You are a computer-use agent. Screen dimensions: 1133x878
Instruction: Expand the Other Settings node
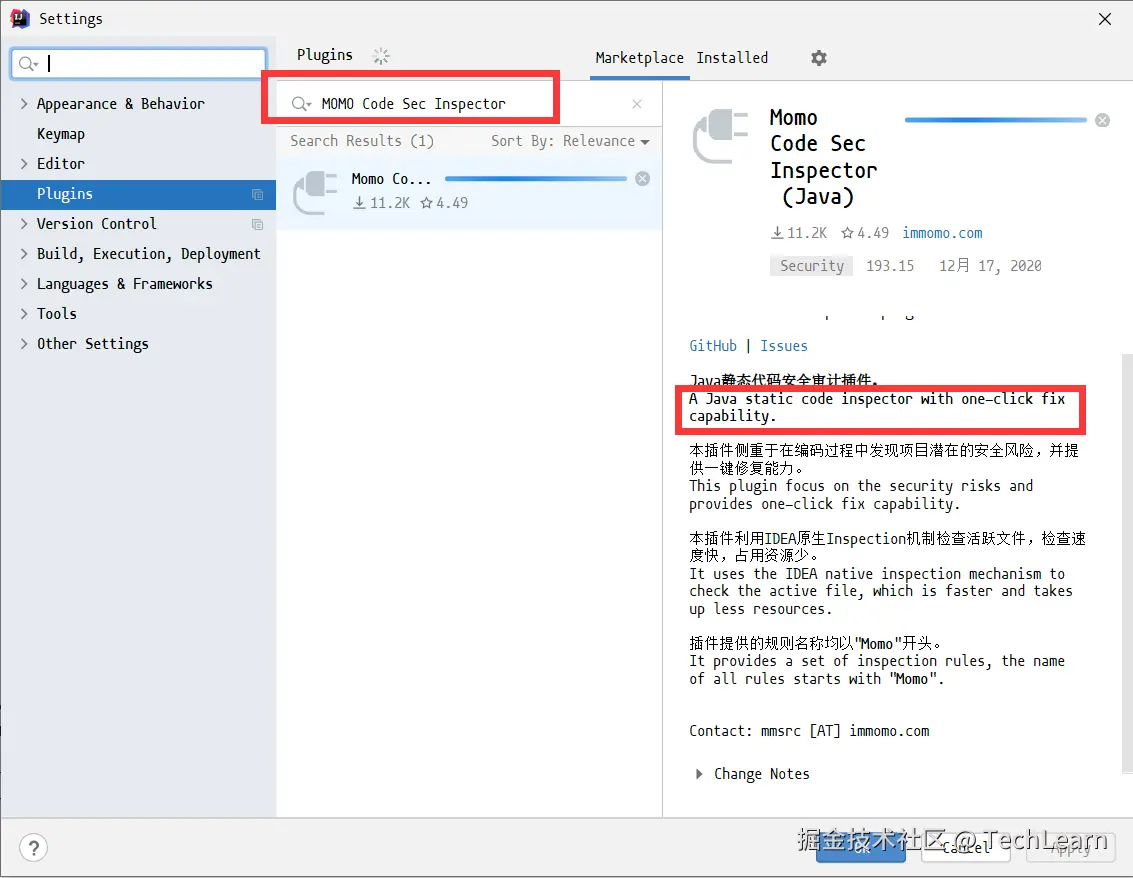(x=24, y=344)
